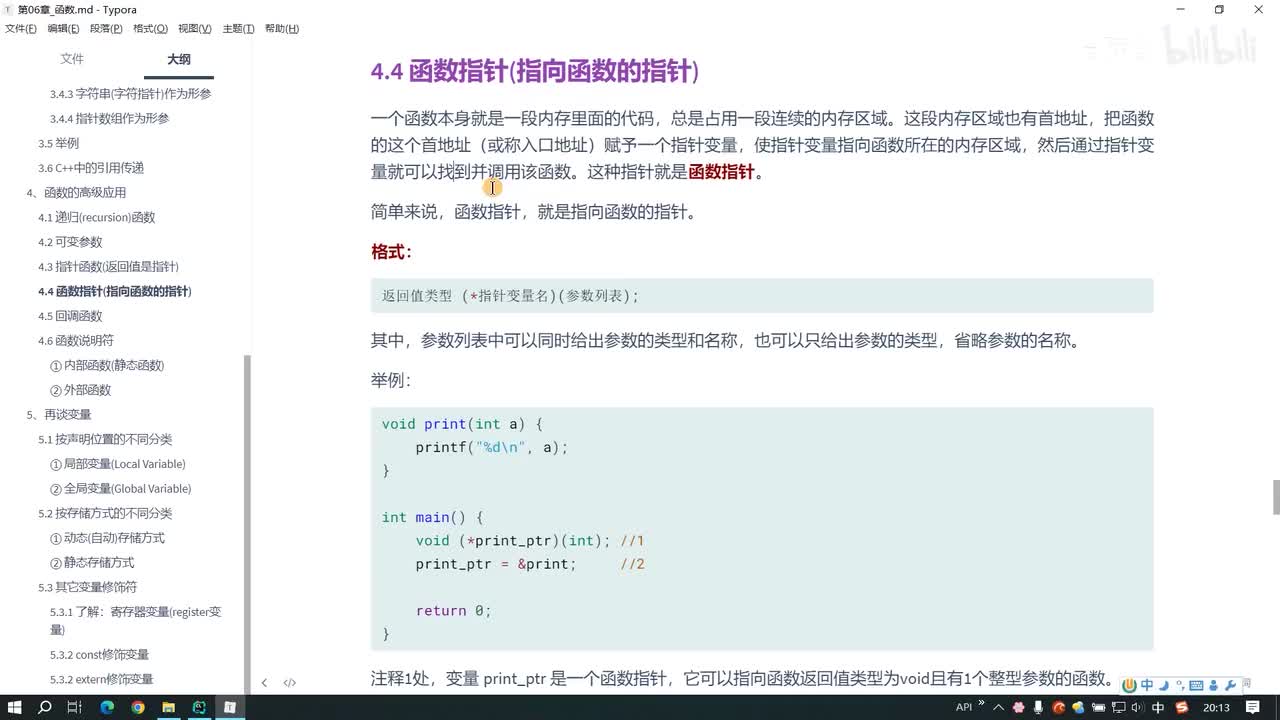Click the taskbar clock 20:13
The height and width of the screenshot is (720, 1280).
tap(1216, 707)
